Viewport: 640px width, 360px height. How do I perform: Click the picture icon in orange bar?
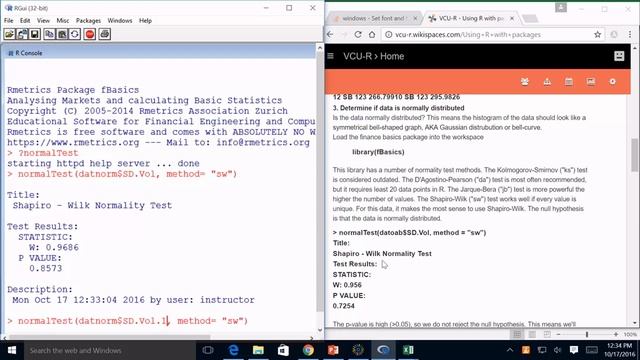(x=591, y=82)
